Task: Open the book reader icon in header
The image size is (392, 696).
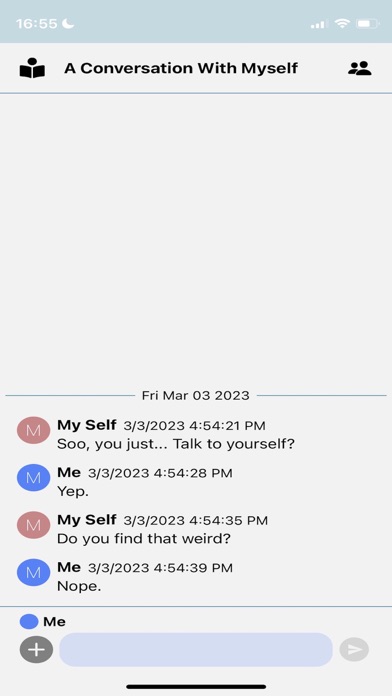Action: click(32, 68)
